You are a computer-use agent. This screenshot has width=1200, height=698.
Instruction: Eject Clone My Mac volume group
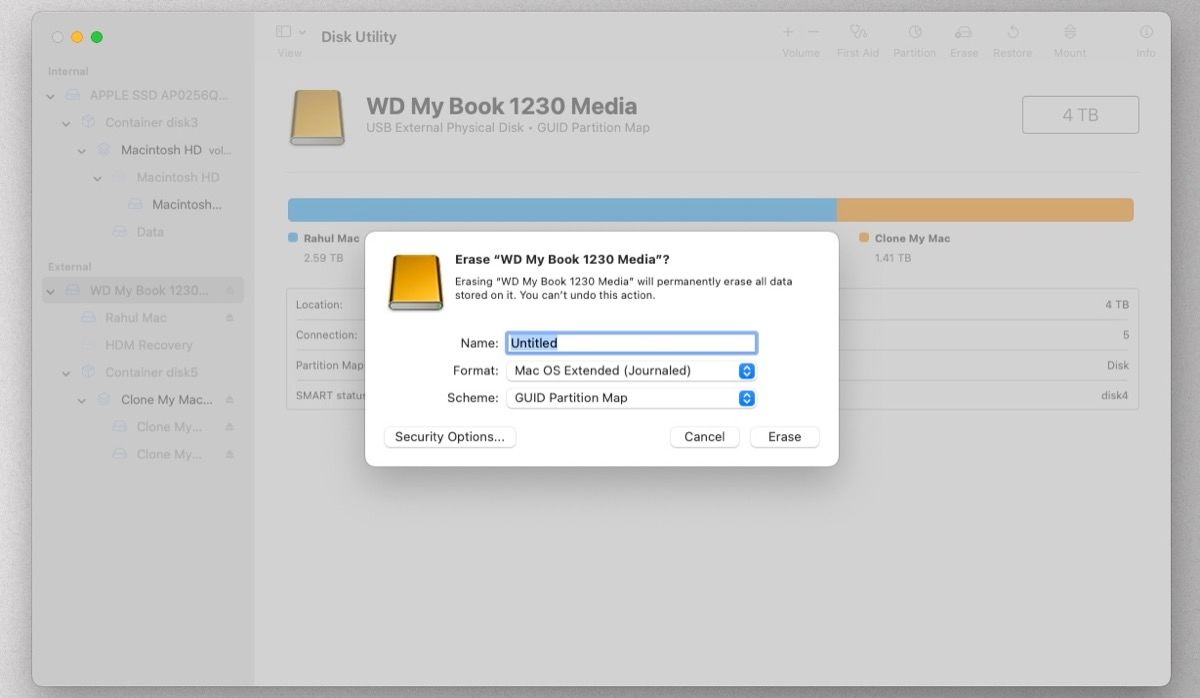click(229, 400)
